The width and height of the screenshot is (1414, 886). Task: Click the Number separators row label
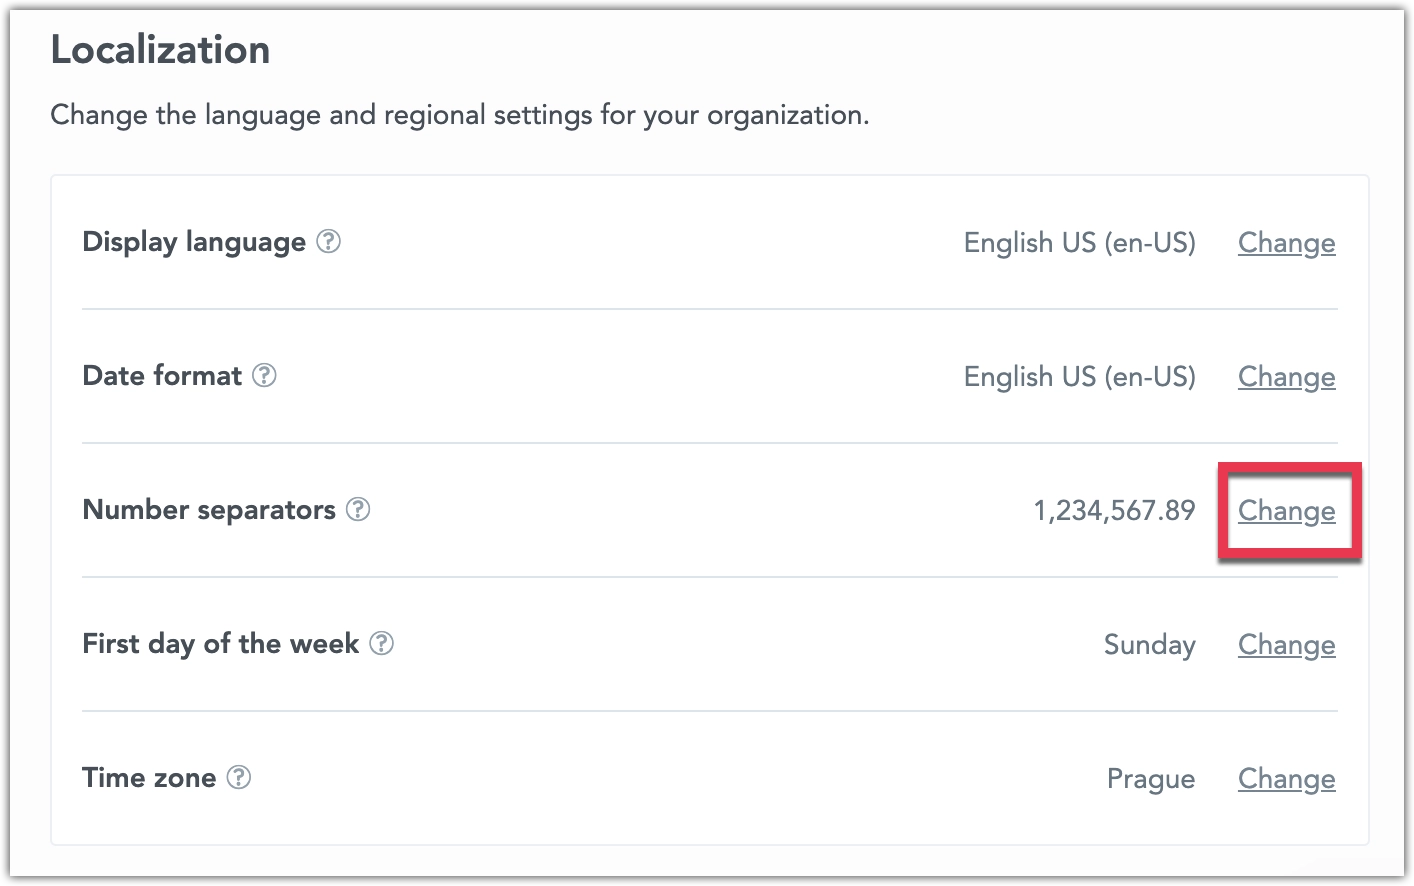(209, 510)
